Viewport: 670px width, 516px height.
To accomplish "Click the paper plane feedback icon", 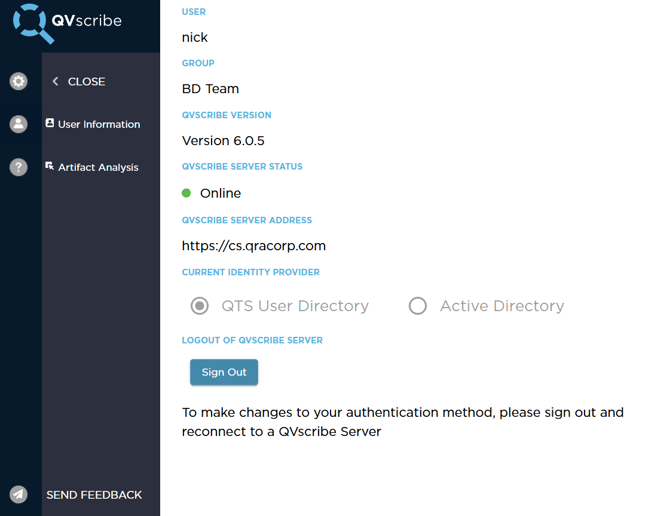I will click(18, 494).
